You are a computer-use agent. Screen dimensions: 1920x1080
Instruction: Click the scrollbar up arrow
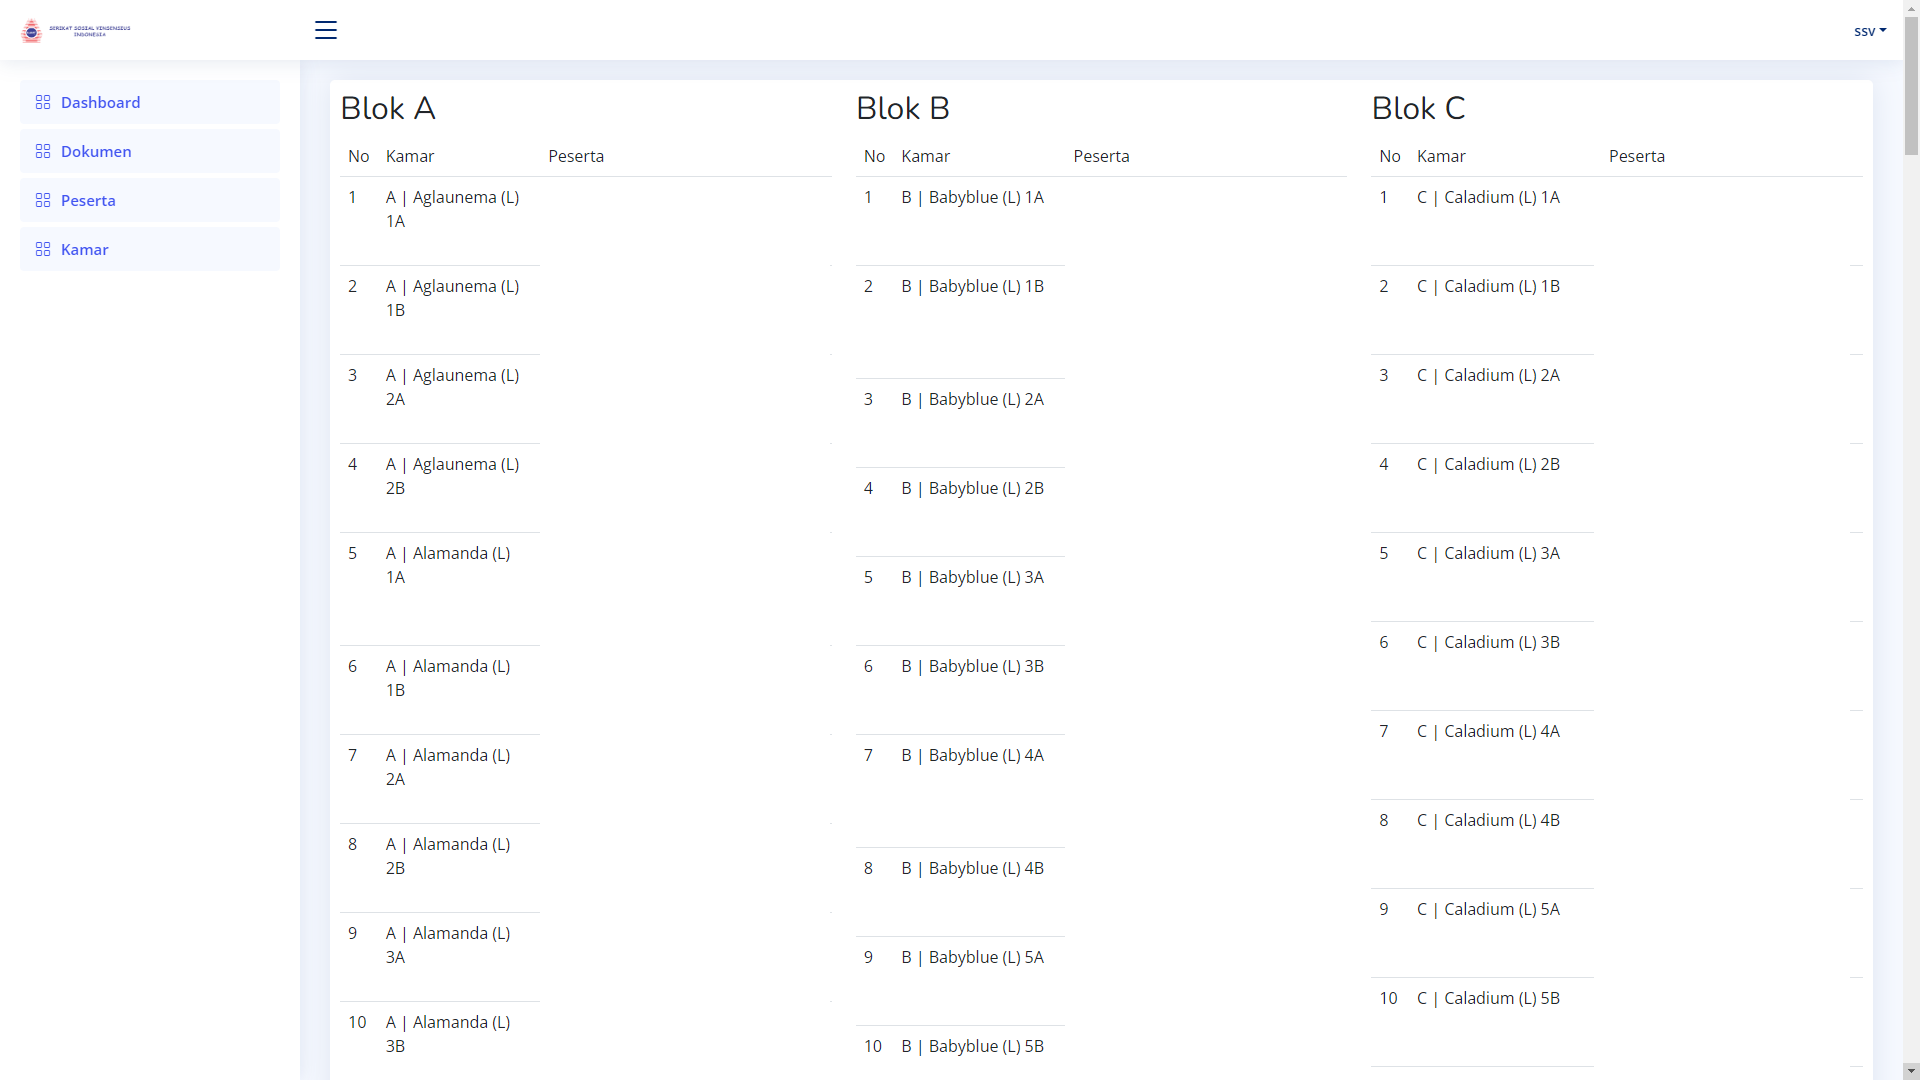point(1911,8)
